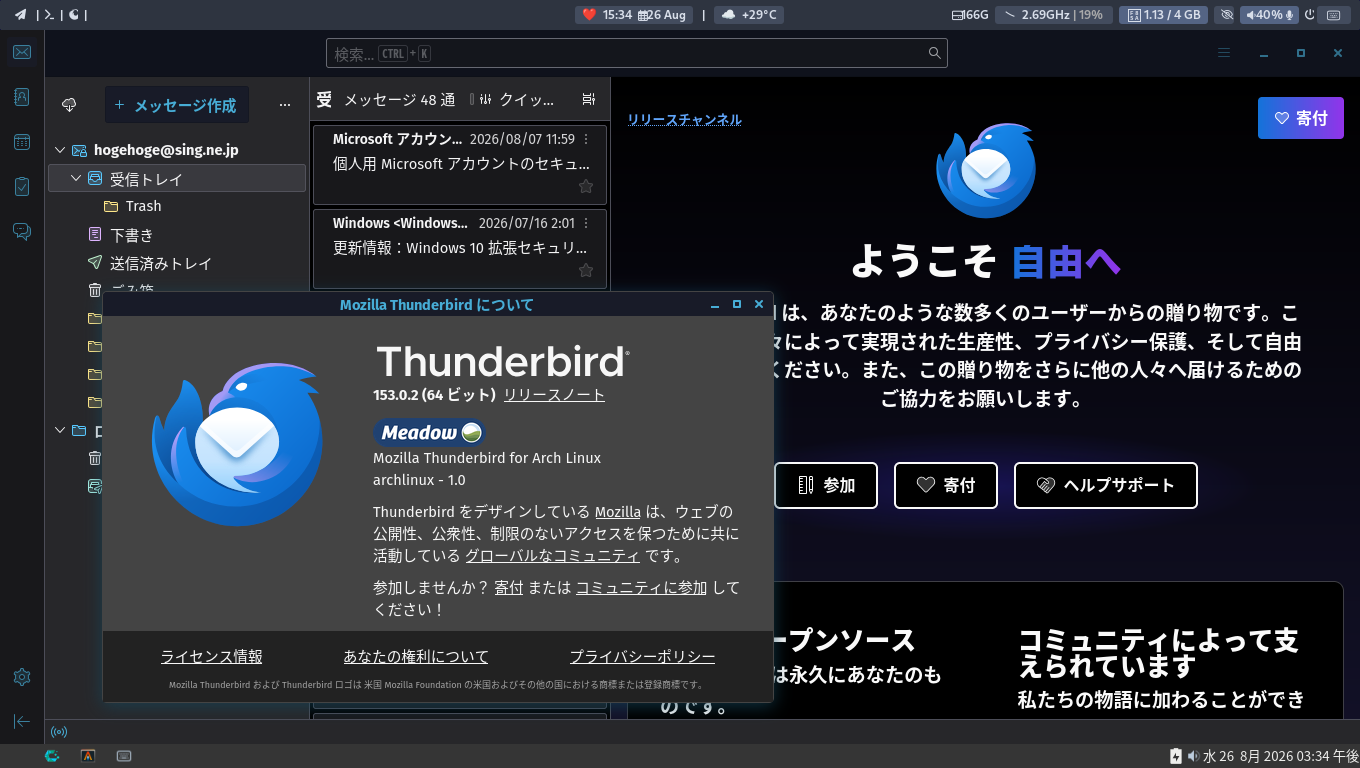
Task: Click the 1.13 / 4 GB memory indicator
Action: pos(1164,14)
